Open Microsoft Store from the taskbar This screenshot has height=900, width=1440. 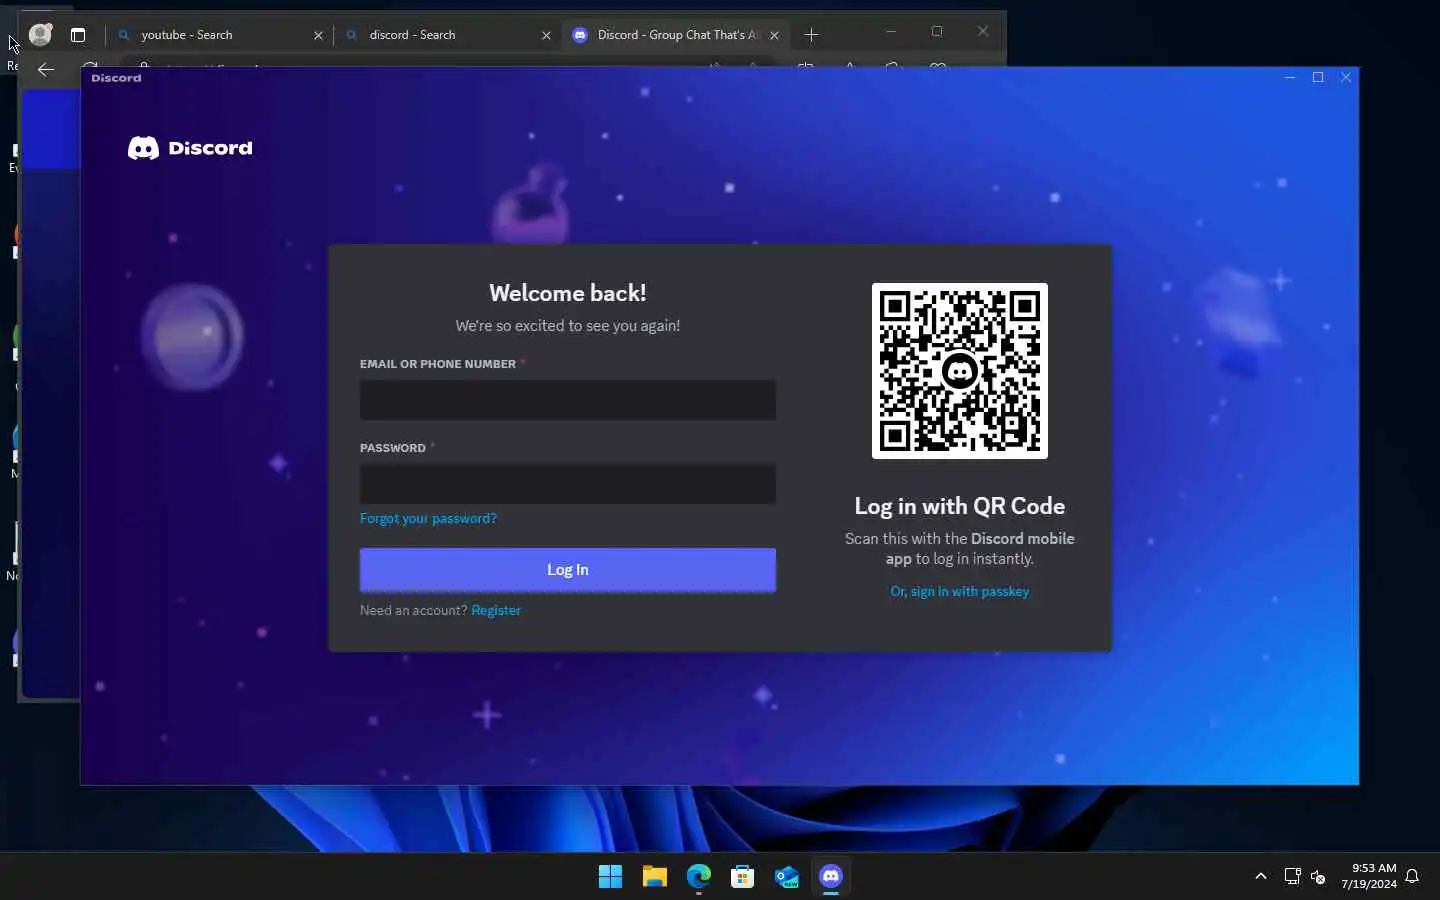point(742,877)
